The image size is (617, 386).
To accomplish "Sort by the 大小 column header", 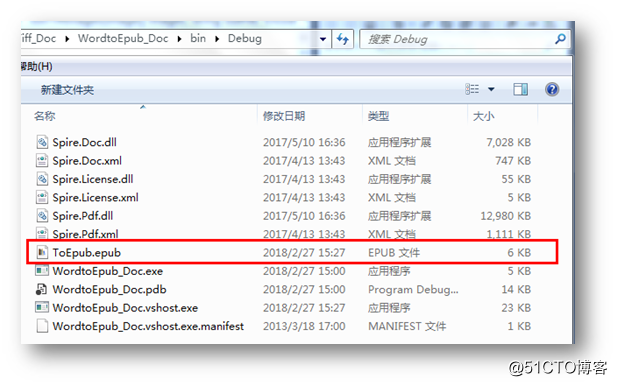I will pyautogui.click(x=484, y=116).
